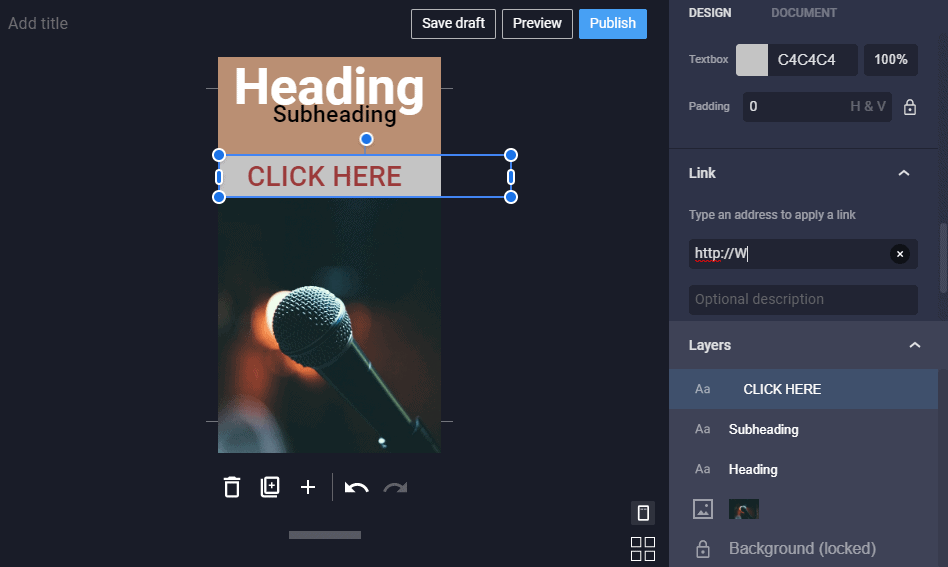Click the Heading layer Aa icon
Viewport: 948px width, 567px height.
point(703,469)
